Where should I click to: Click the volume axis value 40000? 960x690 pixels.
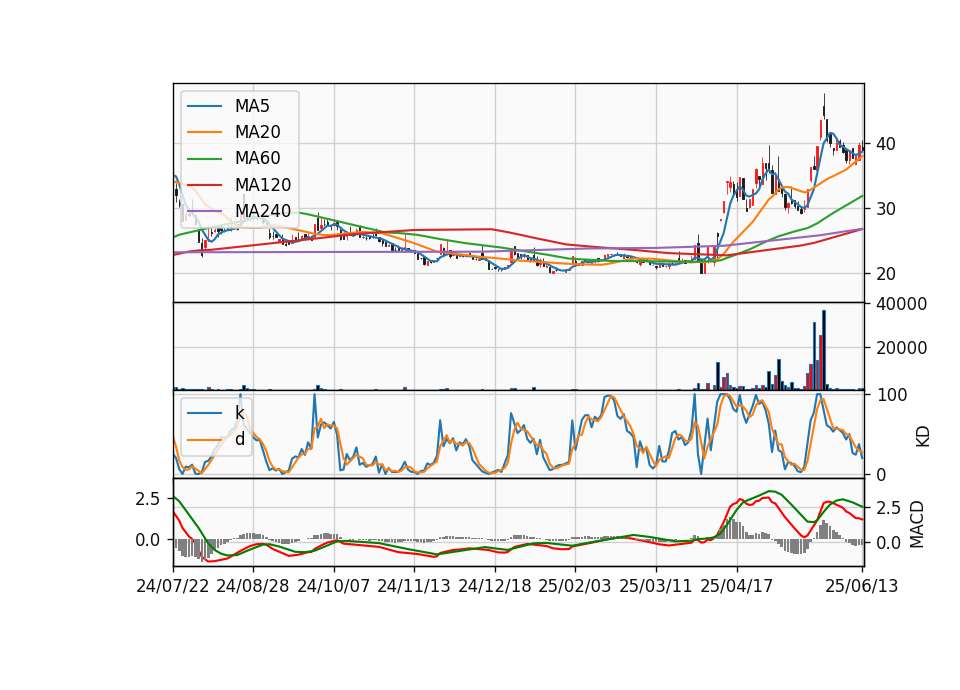coord(902,304)
